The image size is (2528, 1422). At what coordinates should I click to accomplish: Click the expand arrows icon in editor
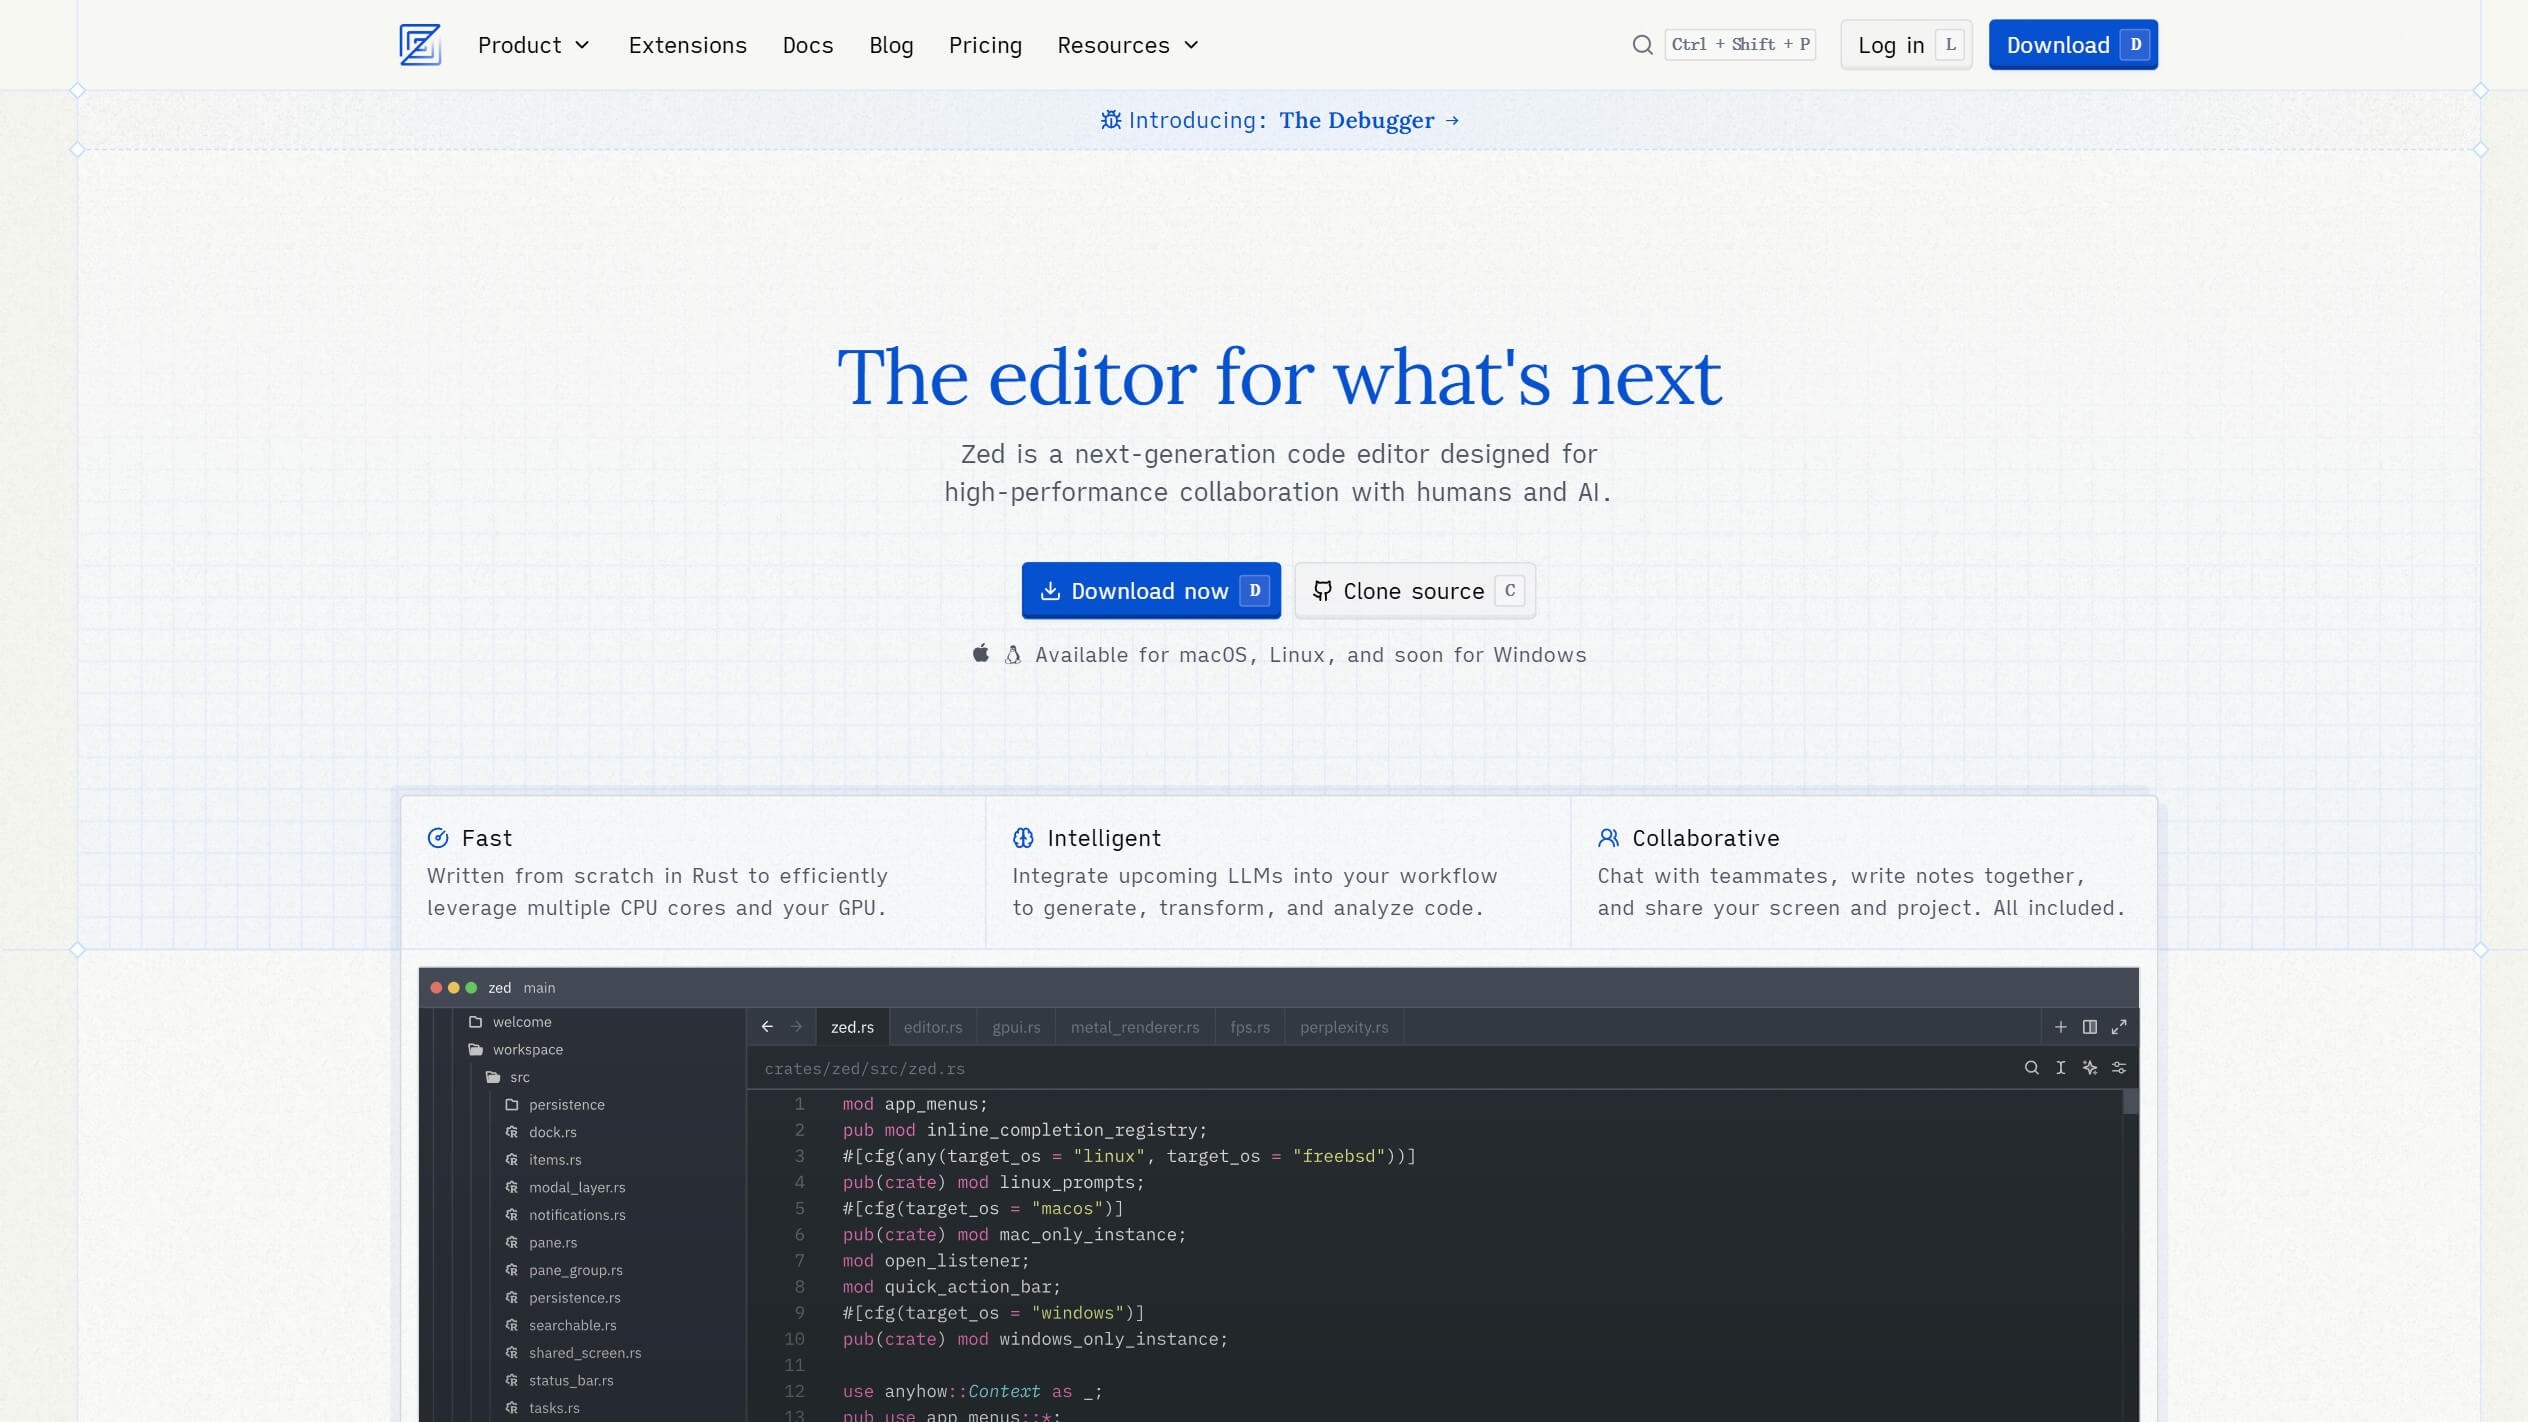point(2118,1027)
